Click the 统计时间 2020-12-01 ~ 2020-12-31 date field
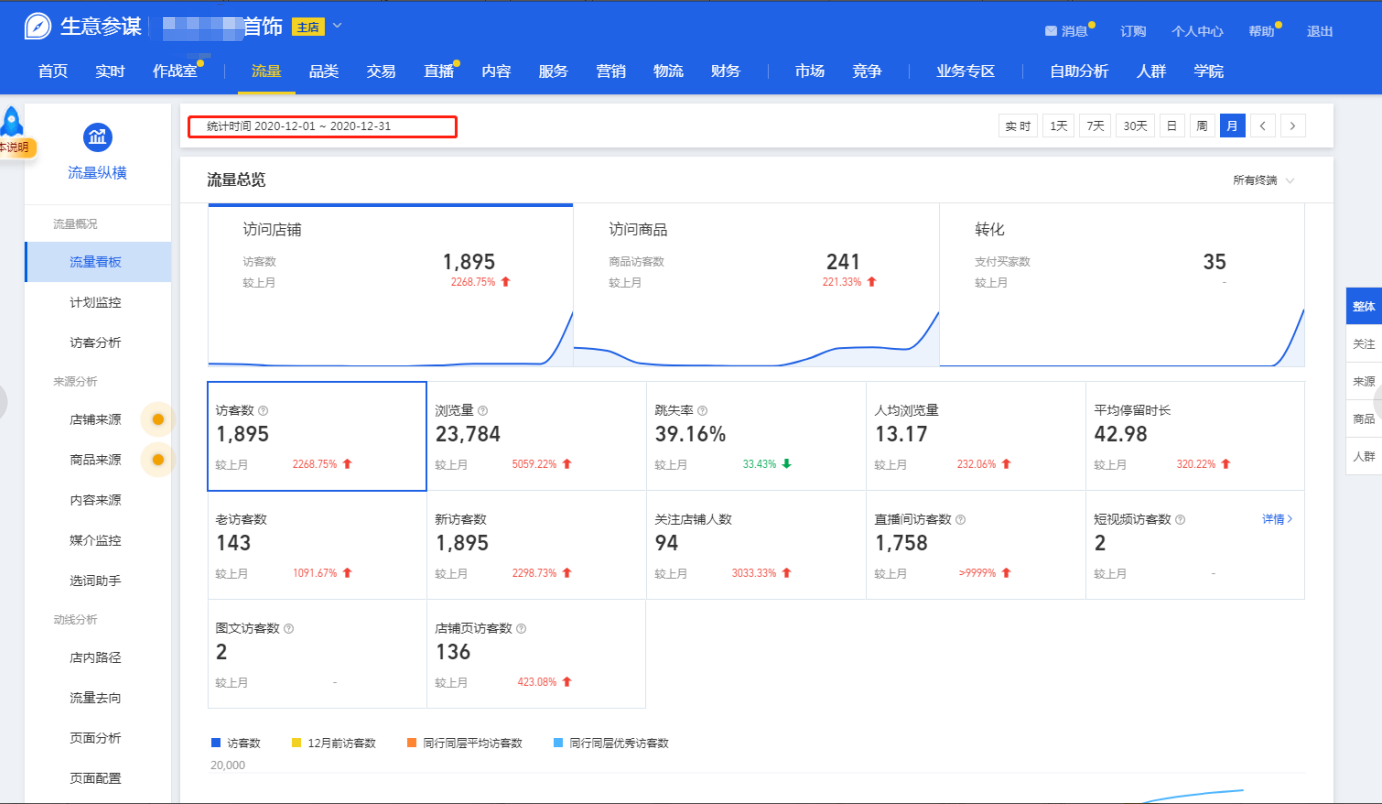The image size is (1382, 804). (323, 126)
